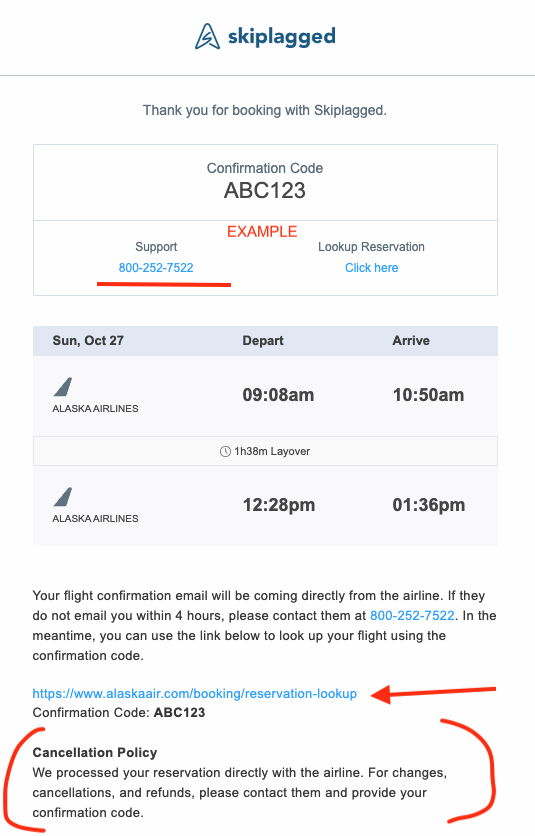Click the bold ABC123 code near bottom
This screenshot has width=535, height=836.
point(179,713)
